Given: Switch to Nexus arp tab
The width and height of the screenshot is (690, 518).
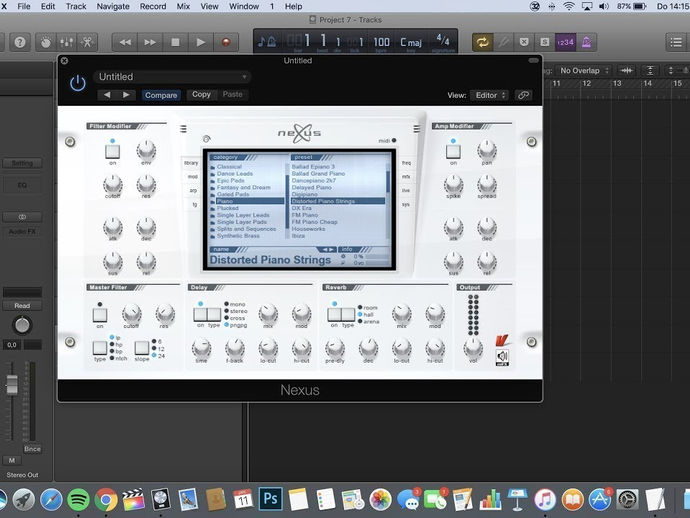Looking at the screenshot, I should pyautogui.click(x=191, y=191).
